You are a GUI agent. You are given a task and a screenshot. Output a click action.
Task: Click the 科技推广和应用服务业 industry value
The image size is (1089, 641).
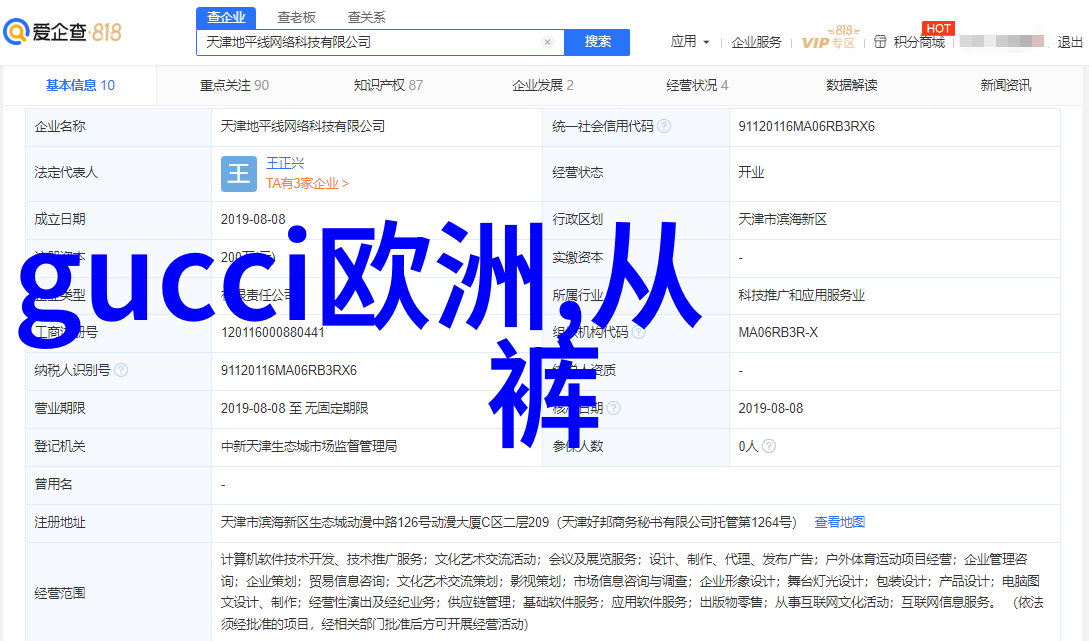[801, 295]
